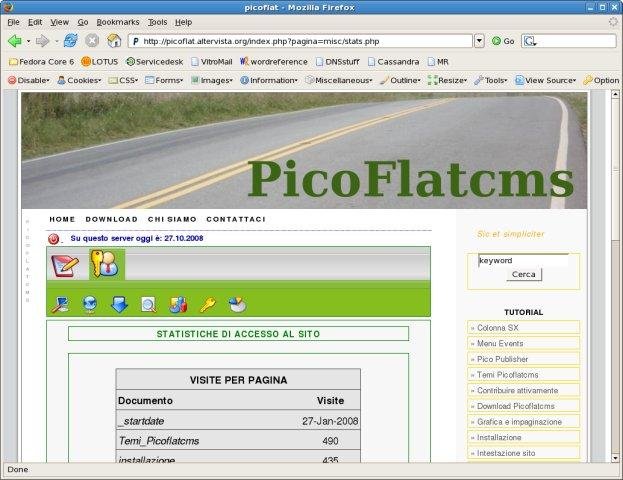This screenshot has height=480, width=623.
Task: Open the Servicedesk bookmark
Action: point(155,62)
